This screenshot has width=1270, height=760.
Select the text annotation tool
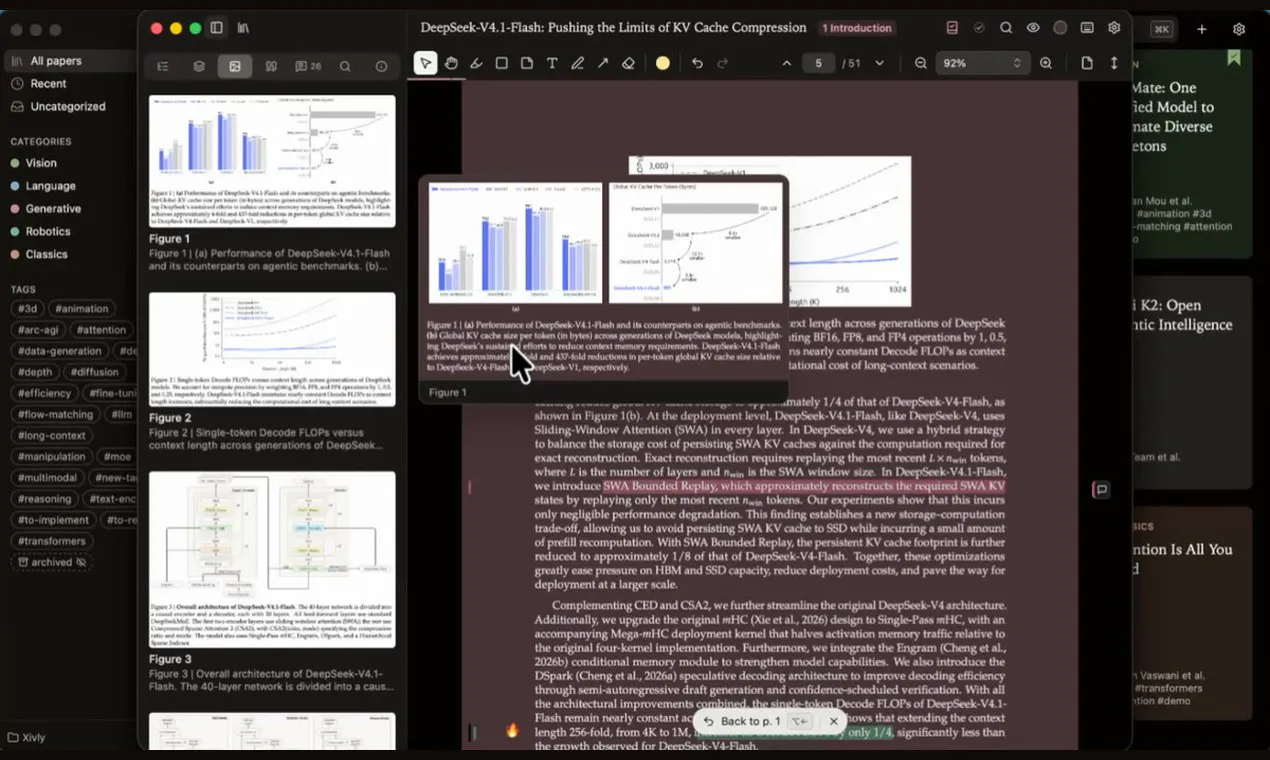[x=552, y=63]
